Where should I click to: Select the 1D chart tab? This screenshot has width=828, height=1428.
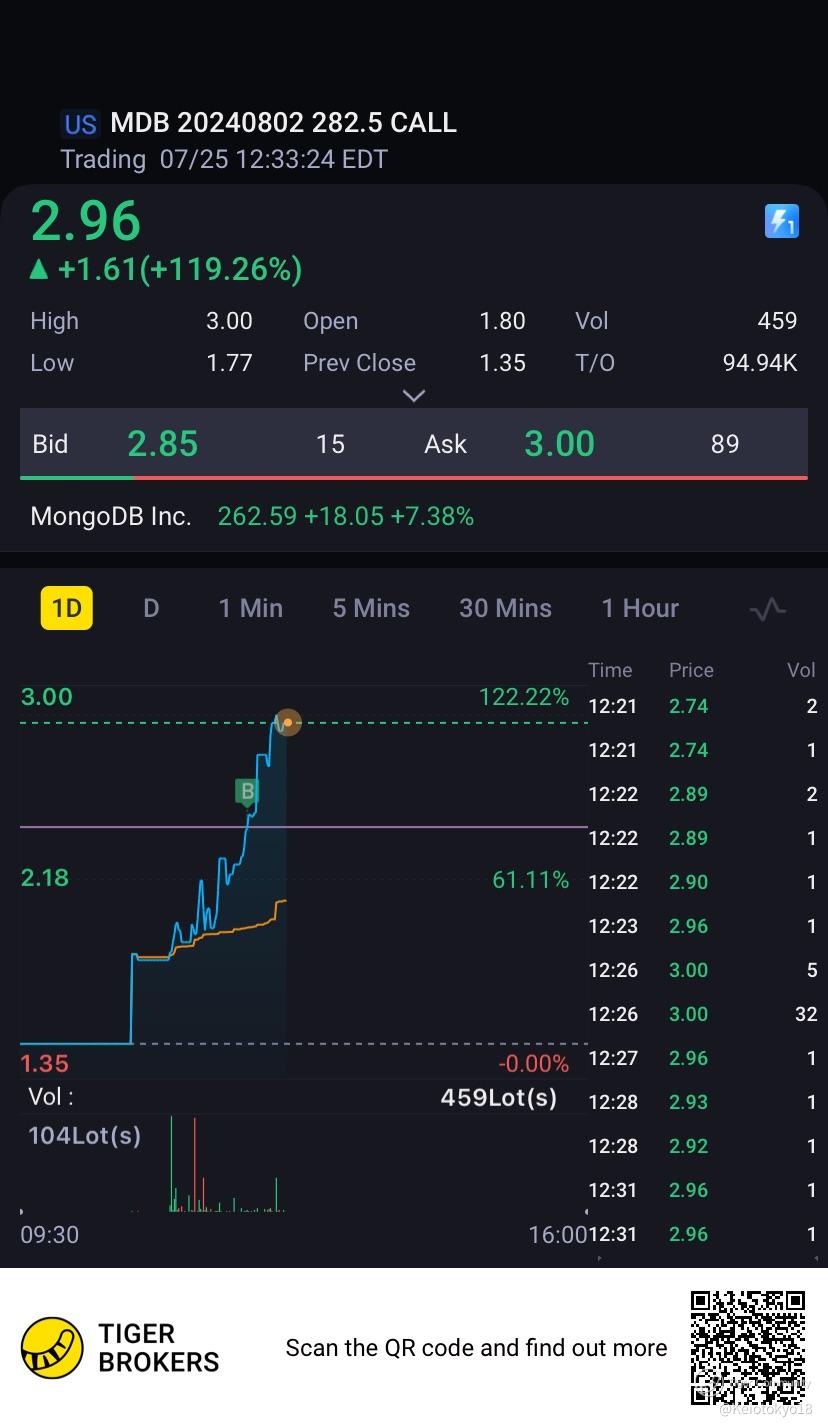[x=66, y=608]
